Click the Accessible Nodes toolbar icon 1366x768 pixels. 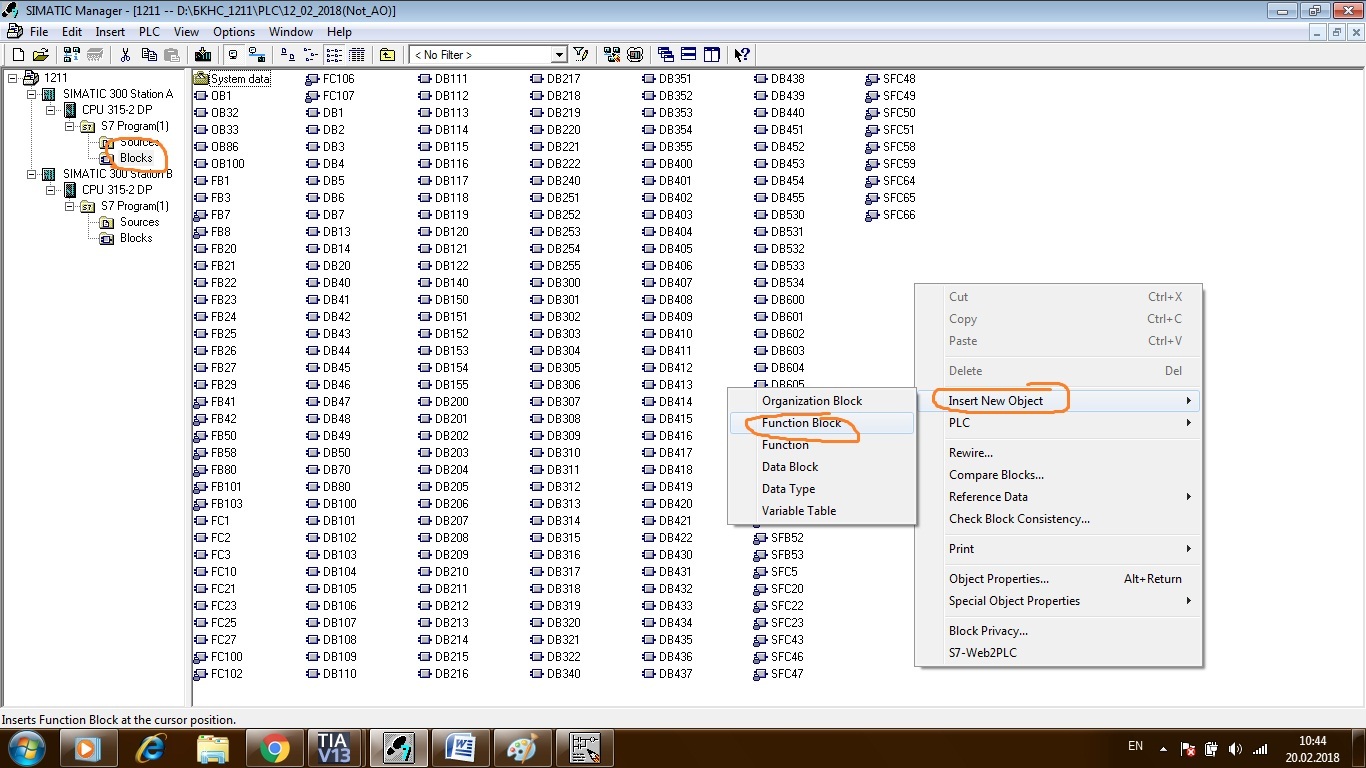pyautogui.click(x=71, y=55)
